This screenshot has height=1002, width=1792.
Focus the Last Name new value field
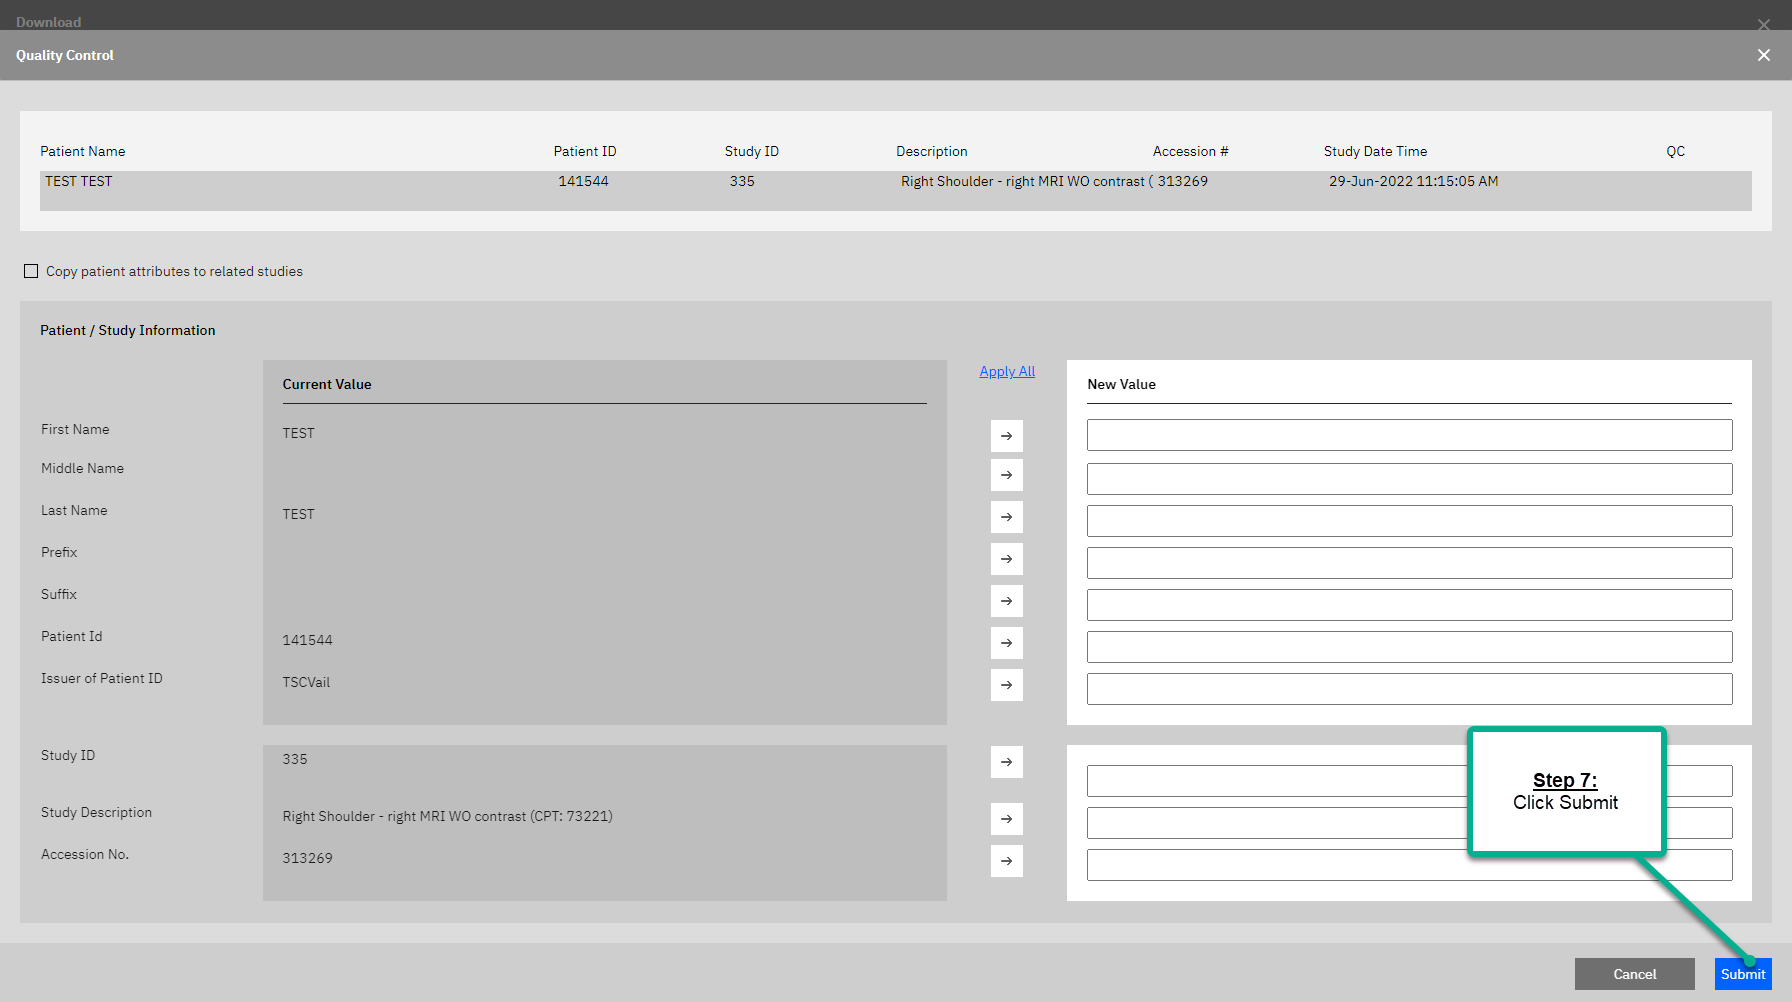[1408, 521]
